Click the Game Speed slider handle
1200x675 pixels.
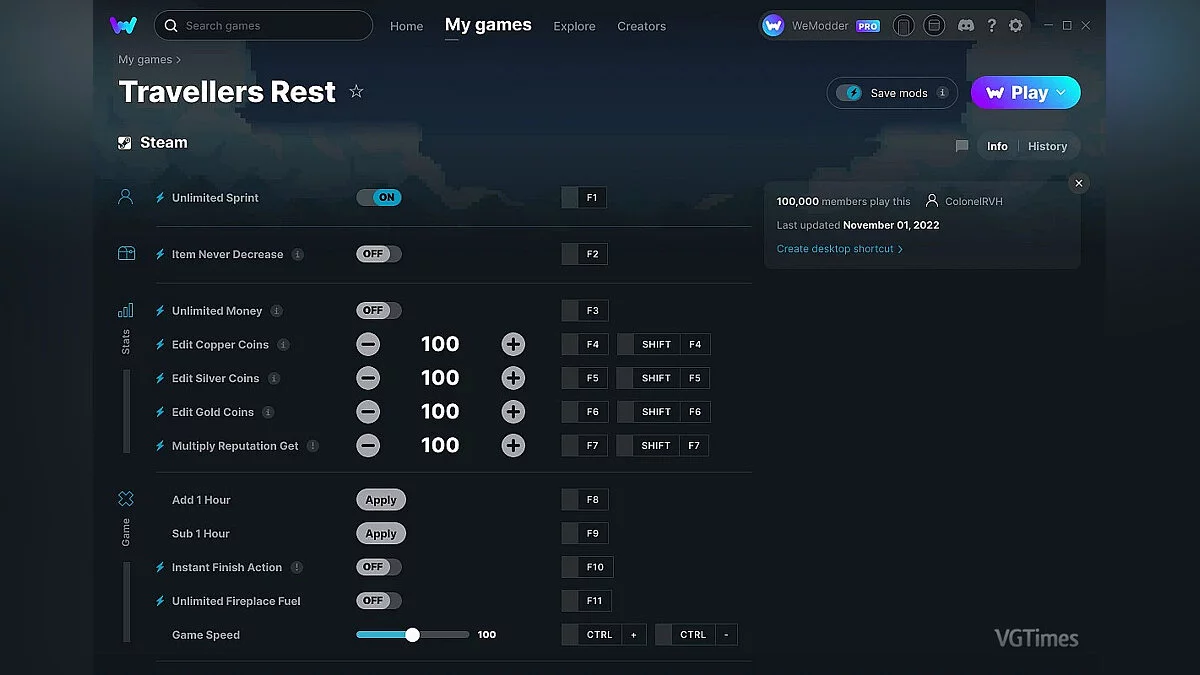(x=412, y=635)
